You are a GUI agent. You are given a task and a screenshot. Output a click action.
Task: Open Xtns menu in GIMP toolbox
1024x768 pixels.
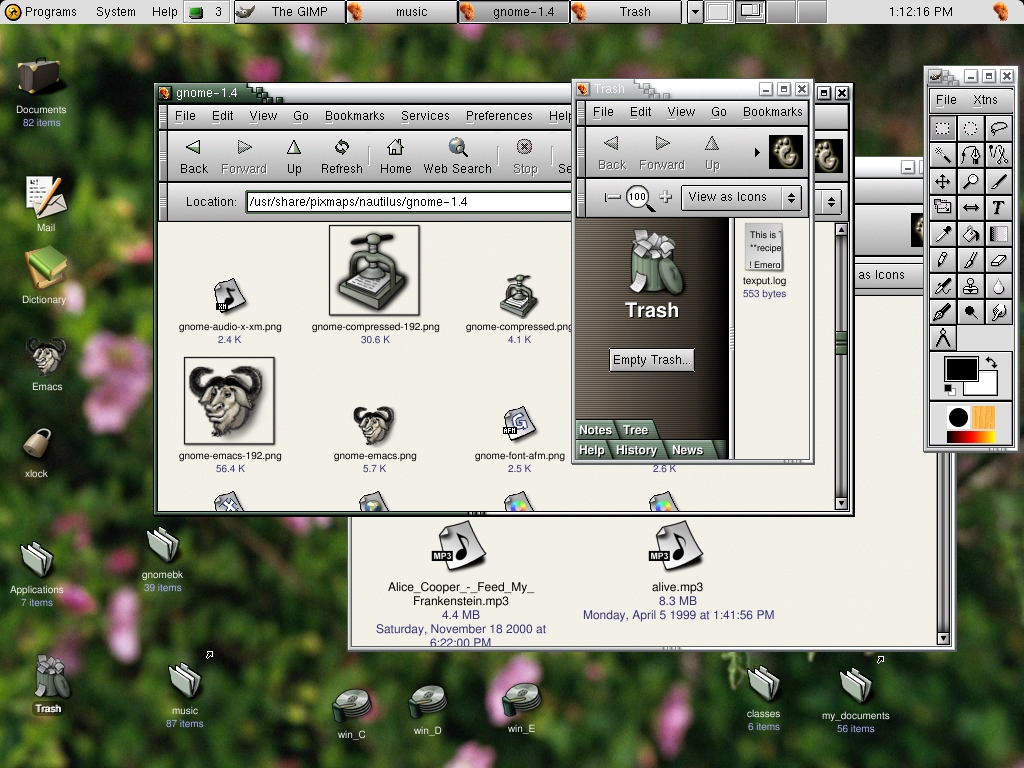(985, 100)
